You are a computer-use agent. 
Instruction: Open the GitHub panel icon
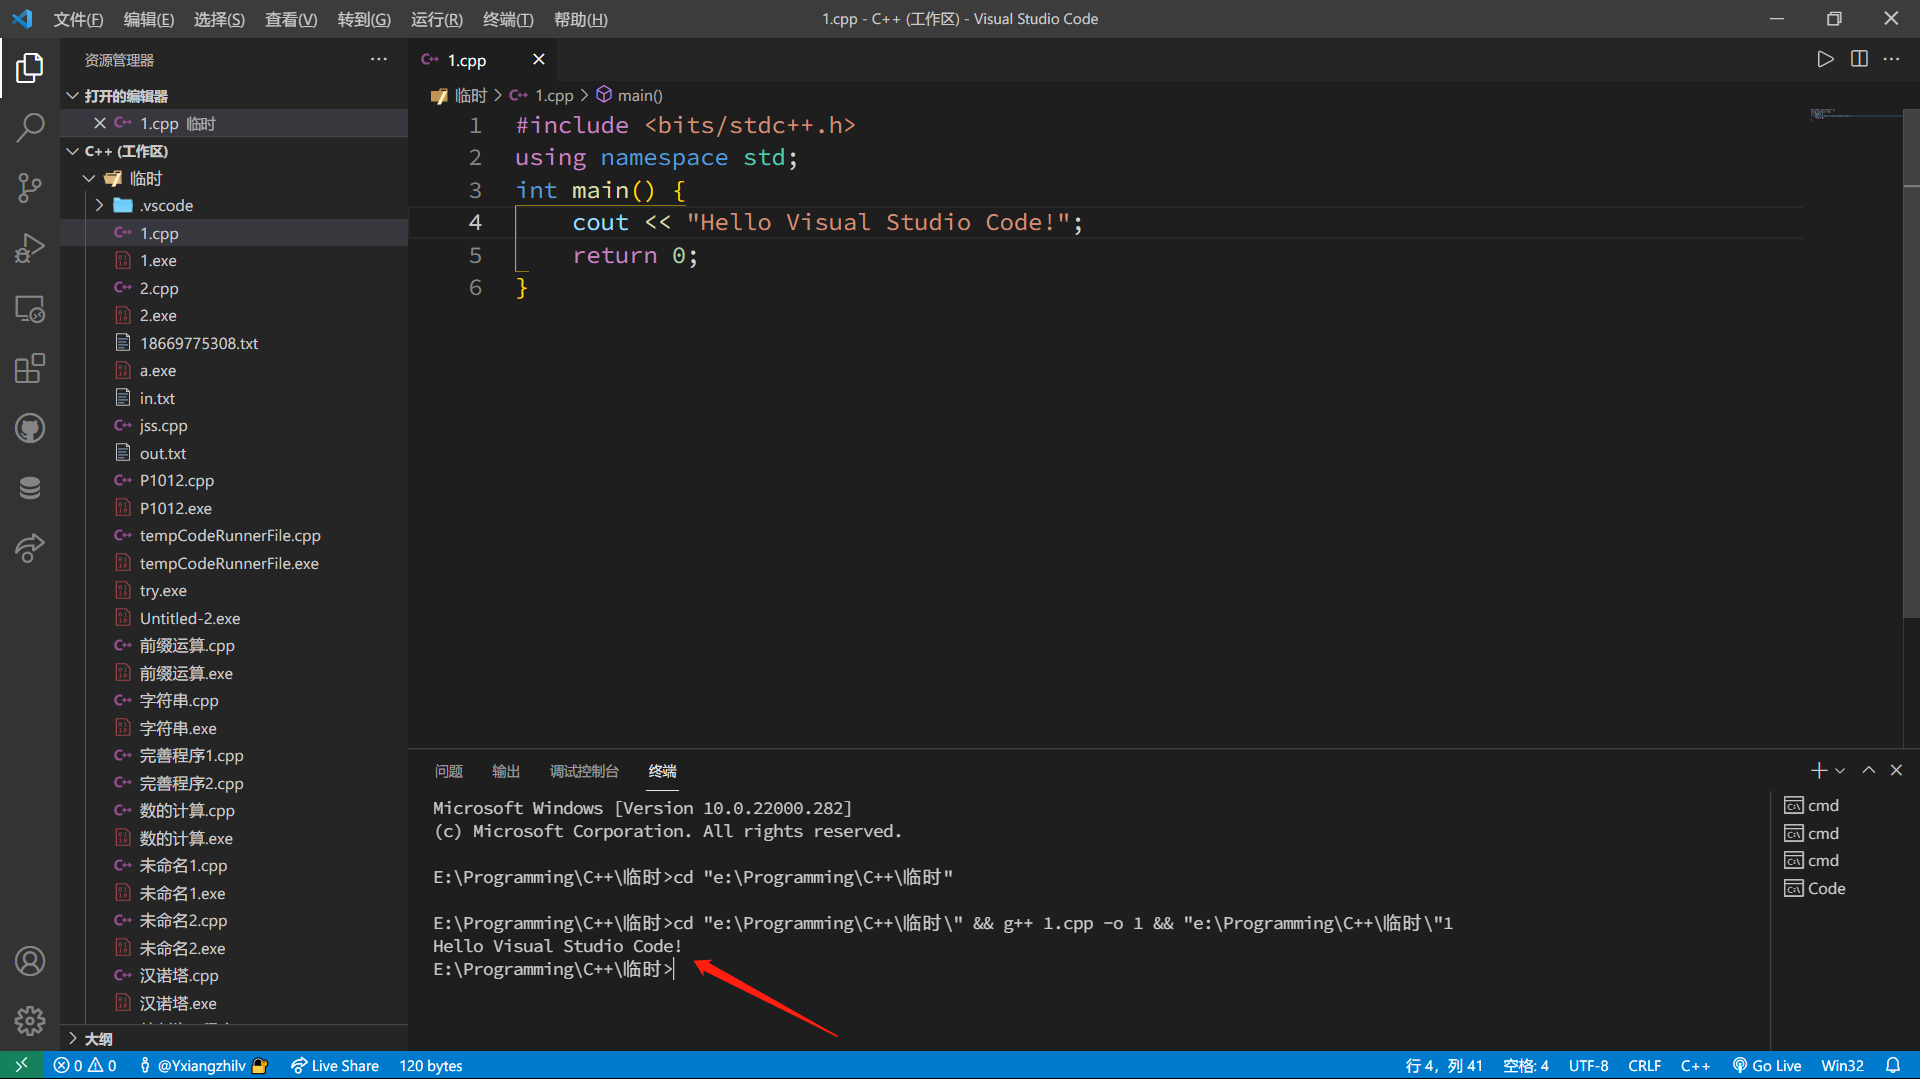click(30, 428)
